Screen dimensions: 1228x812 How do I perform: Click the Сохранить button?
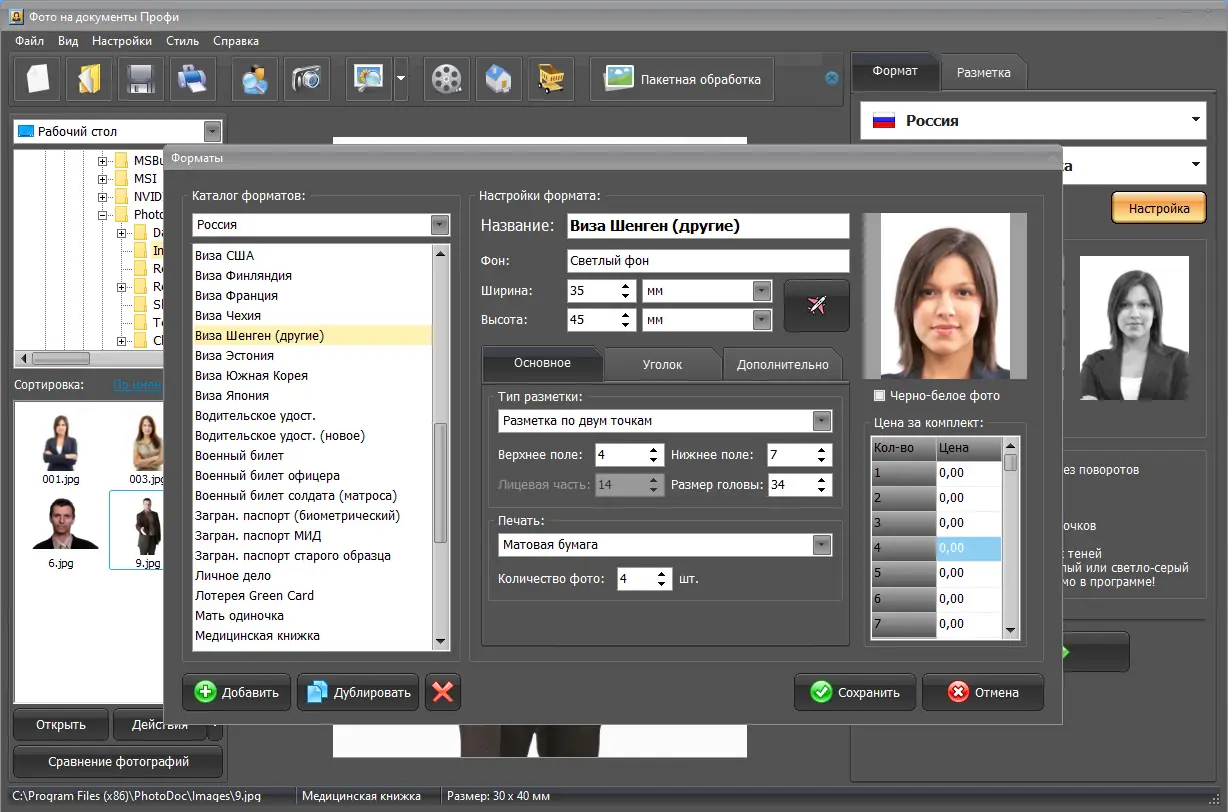pyautogui.click(x=855, y=692)
